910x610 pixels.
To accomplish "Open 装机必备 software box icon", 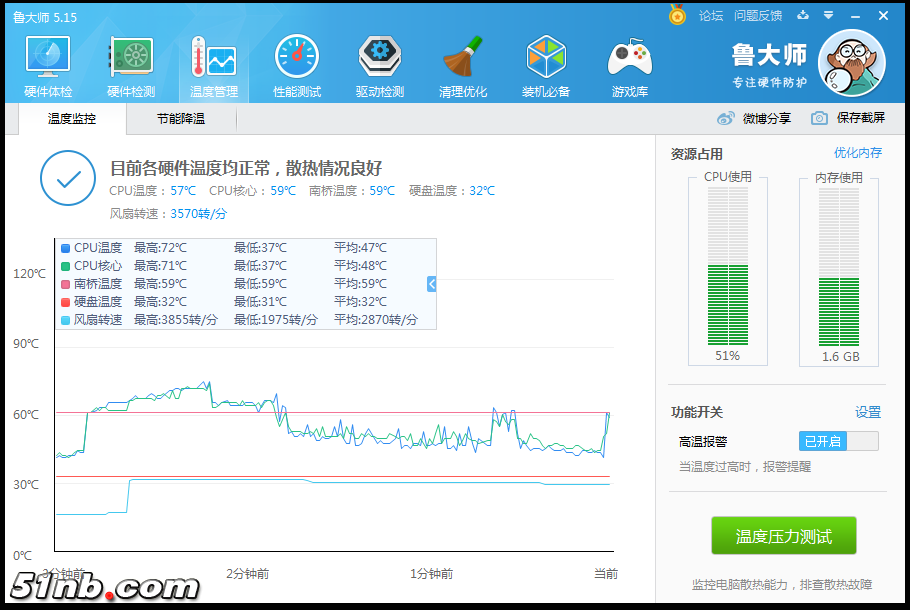I will (x=546, y=66).
